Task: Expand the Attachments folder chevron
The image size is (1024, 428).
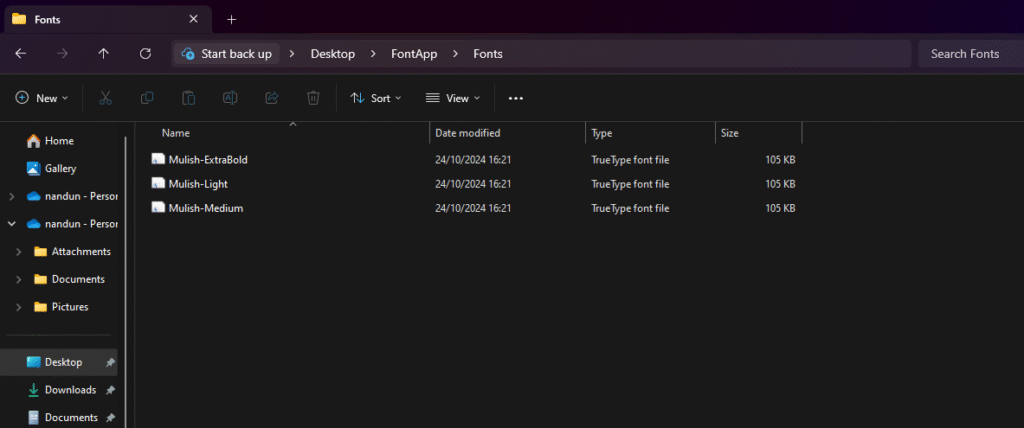Action: coord(19,252)
